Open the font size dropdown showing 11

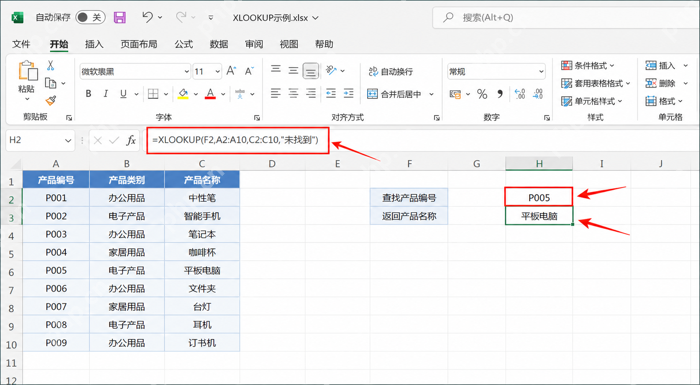click(217, 71)
